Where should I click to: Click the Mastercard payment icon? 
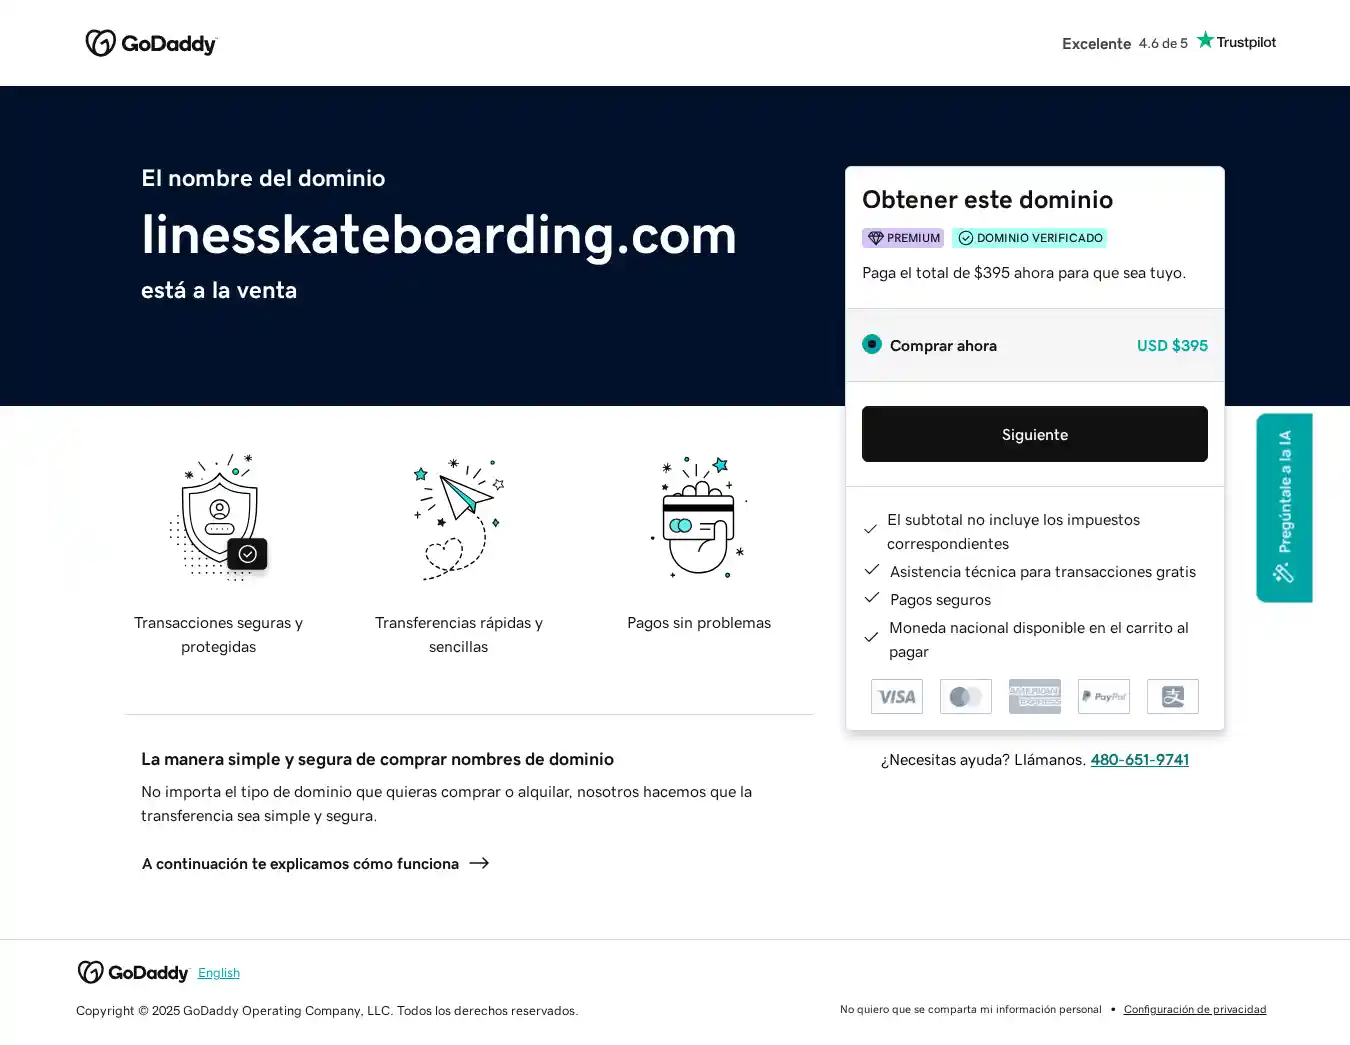point(966,697)
